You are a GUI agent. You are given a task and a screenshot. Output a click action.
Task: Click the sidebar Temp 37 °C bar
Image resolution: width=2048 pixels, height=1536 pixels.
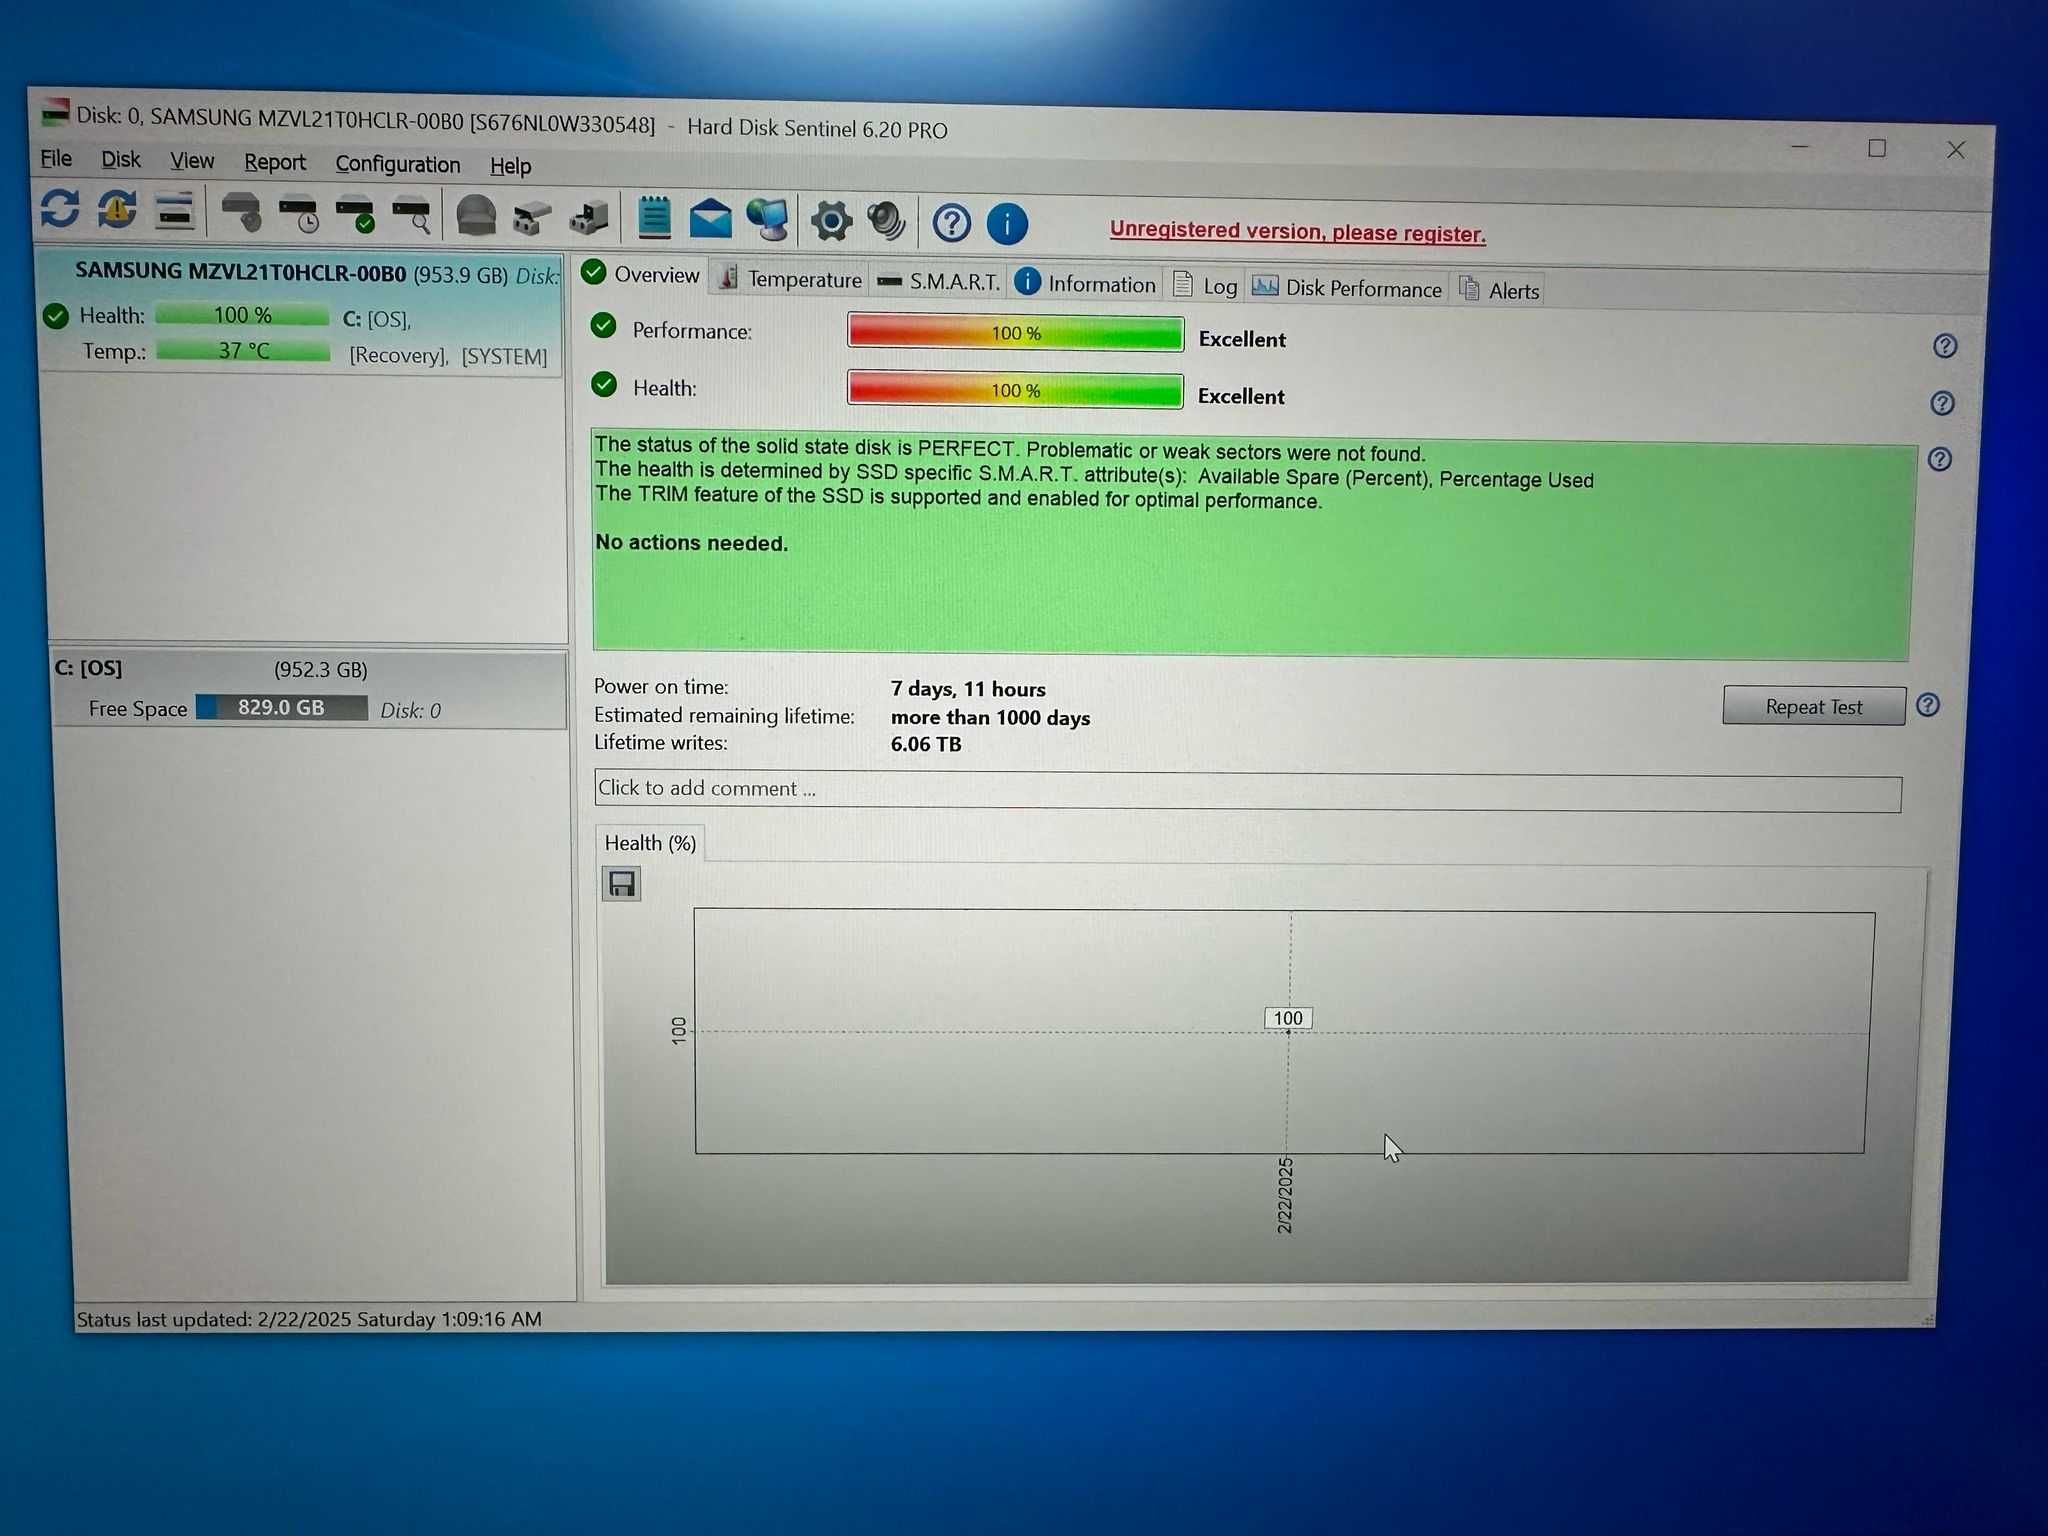[x=243, y=351]
